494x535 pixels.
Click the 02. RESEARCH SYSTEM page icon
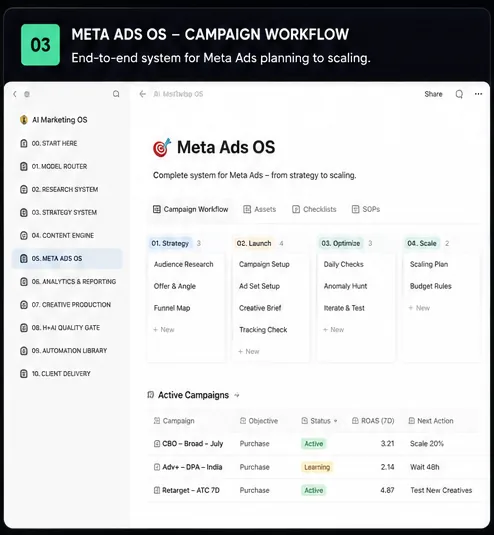pyautogui.click(x=24, y=189)
